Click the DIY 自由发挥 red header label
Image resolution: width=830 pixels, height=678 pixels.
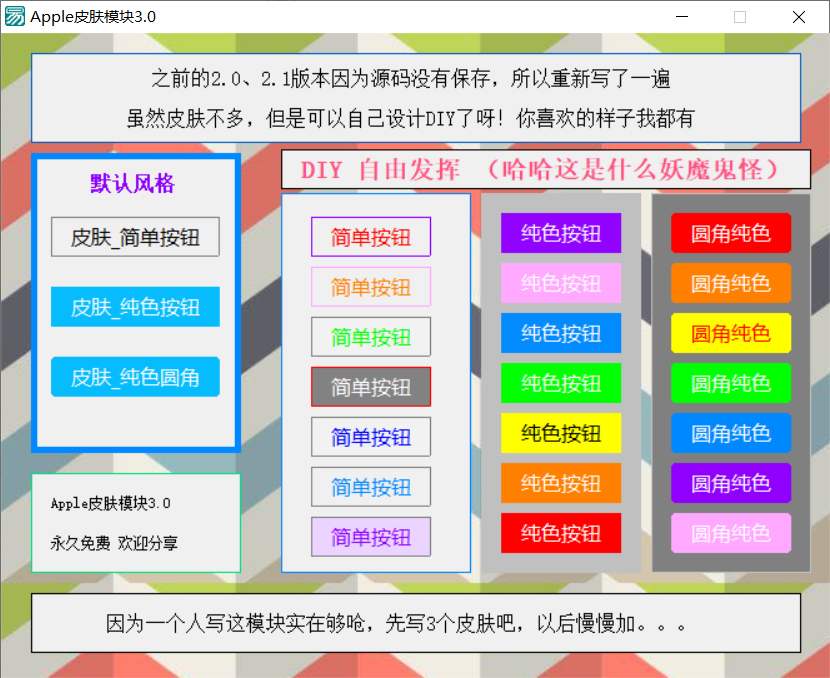[x=546, y=170]
